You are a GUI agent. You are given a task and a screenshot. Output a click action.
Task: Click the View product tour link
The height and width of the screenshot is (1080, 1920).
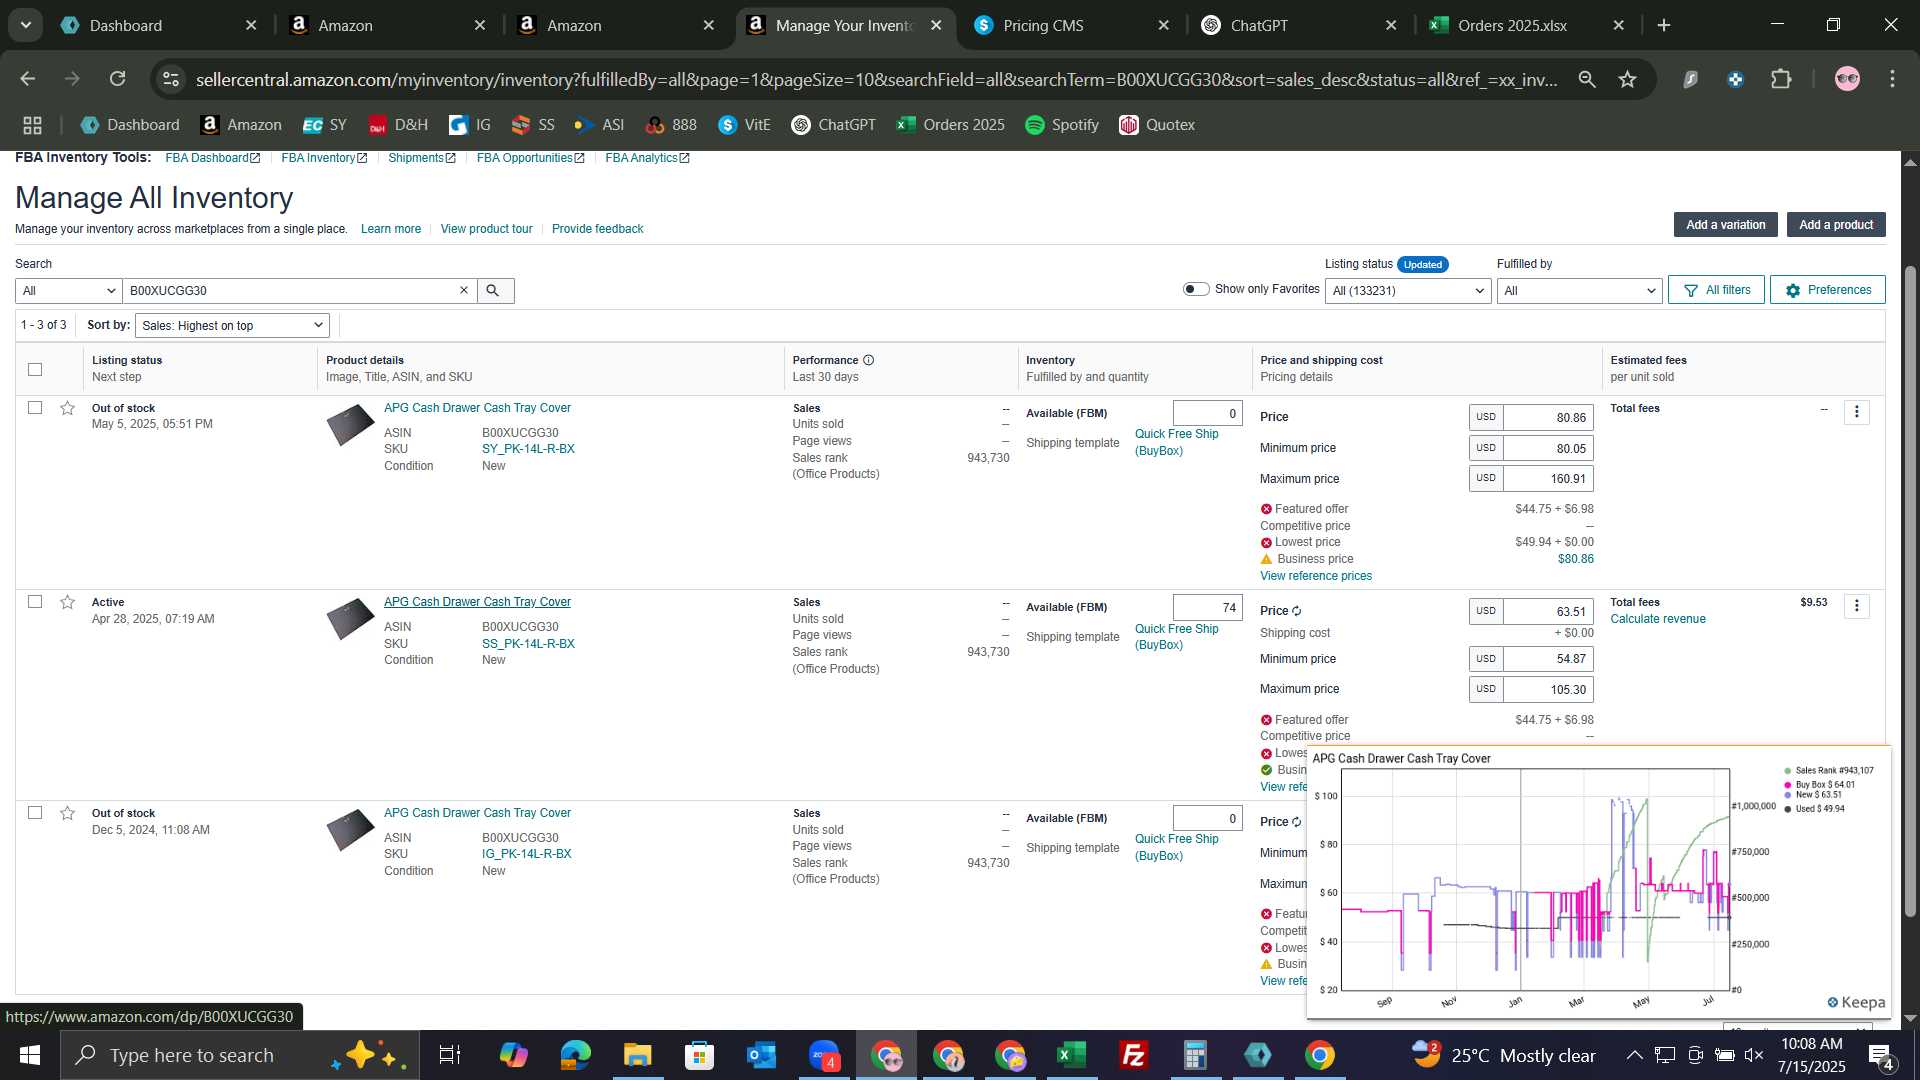[x=487, y=229]
